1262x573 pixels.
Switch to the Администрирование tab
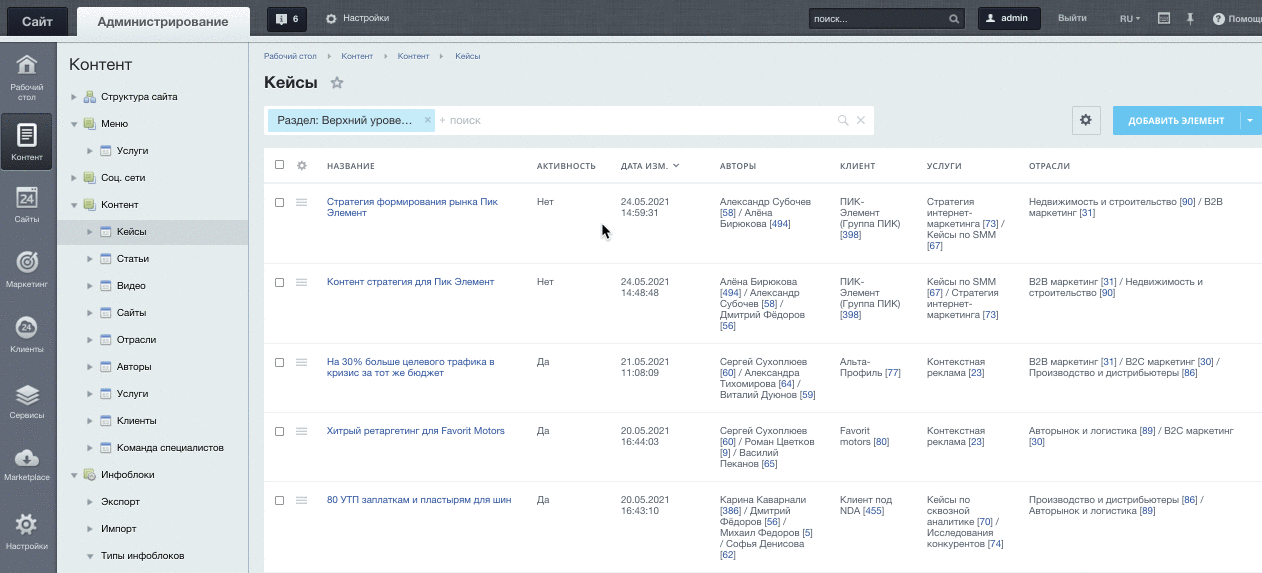162,21
